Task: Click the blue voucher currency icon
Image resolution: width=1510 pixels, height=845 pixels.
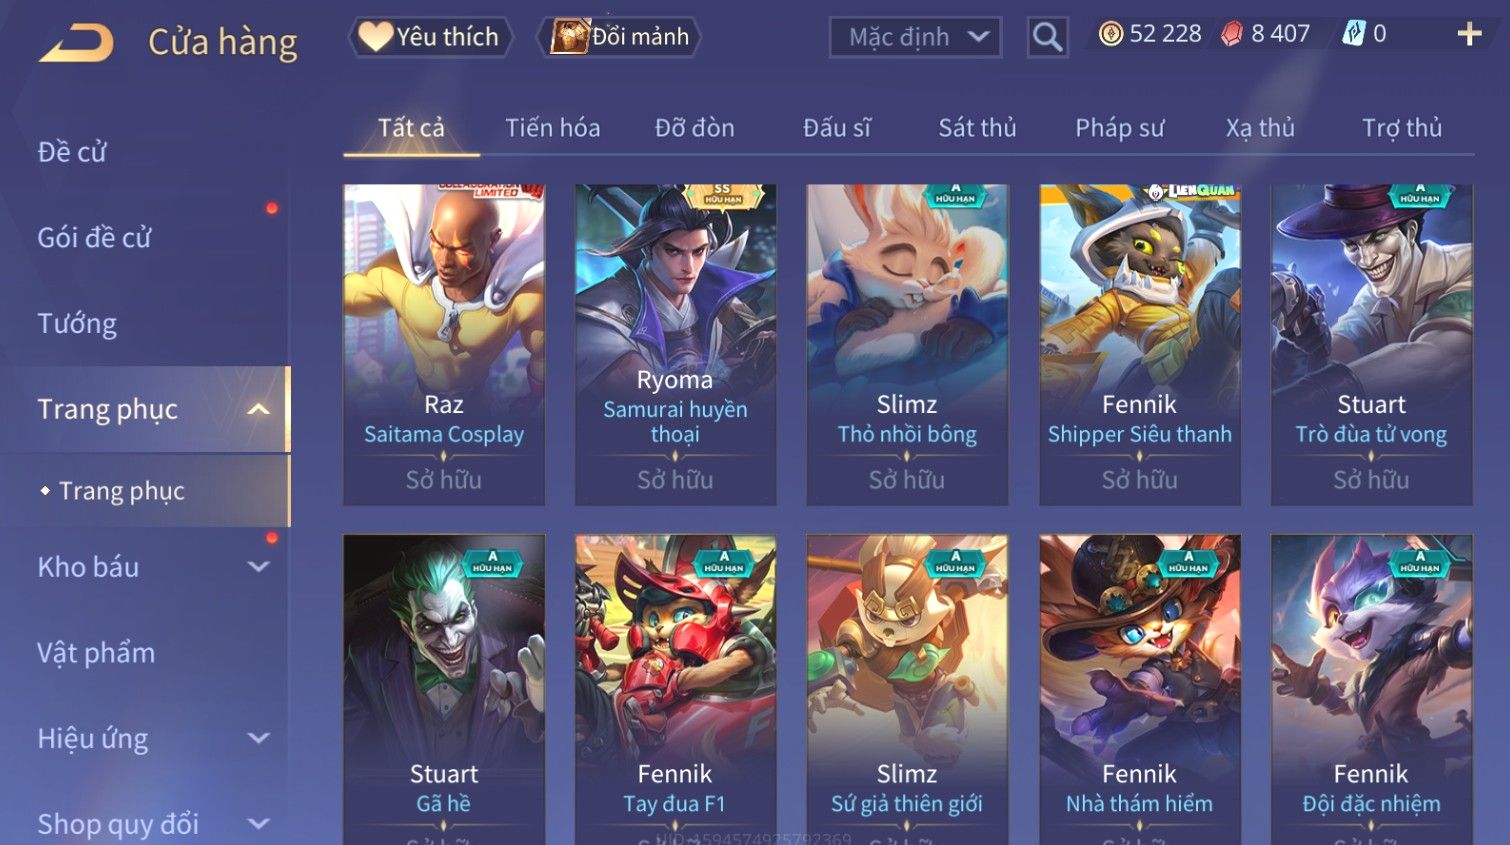Action: coord(1353,34)
